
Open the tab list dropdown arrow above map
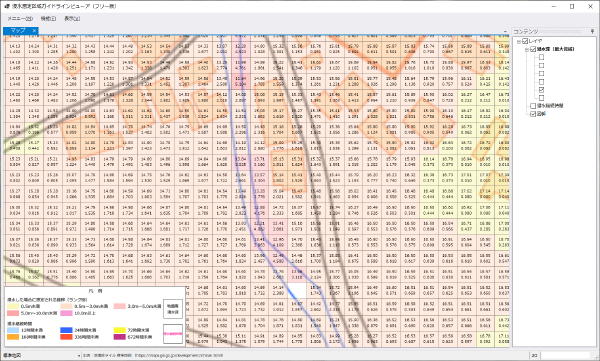click(x=505, y=31)
